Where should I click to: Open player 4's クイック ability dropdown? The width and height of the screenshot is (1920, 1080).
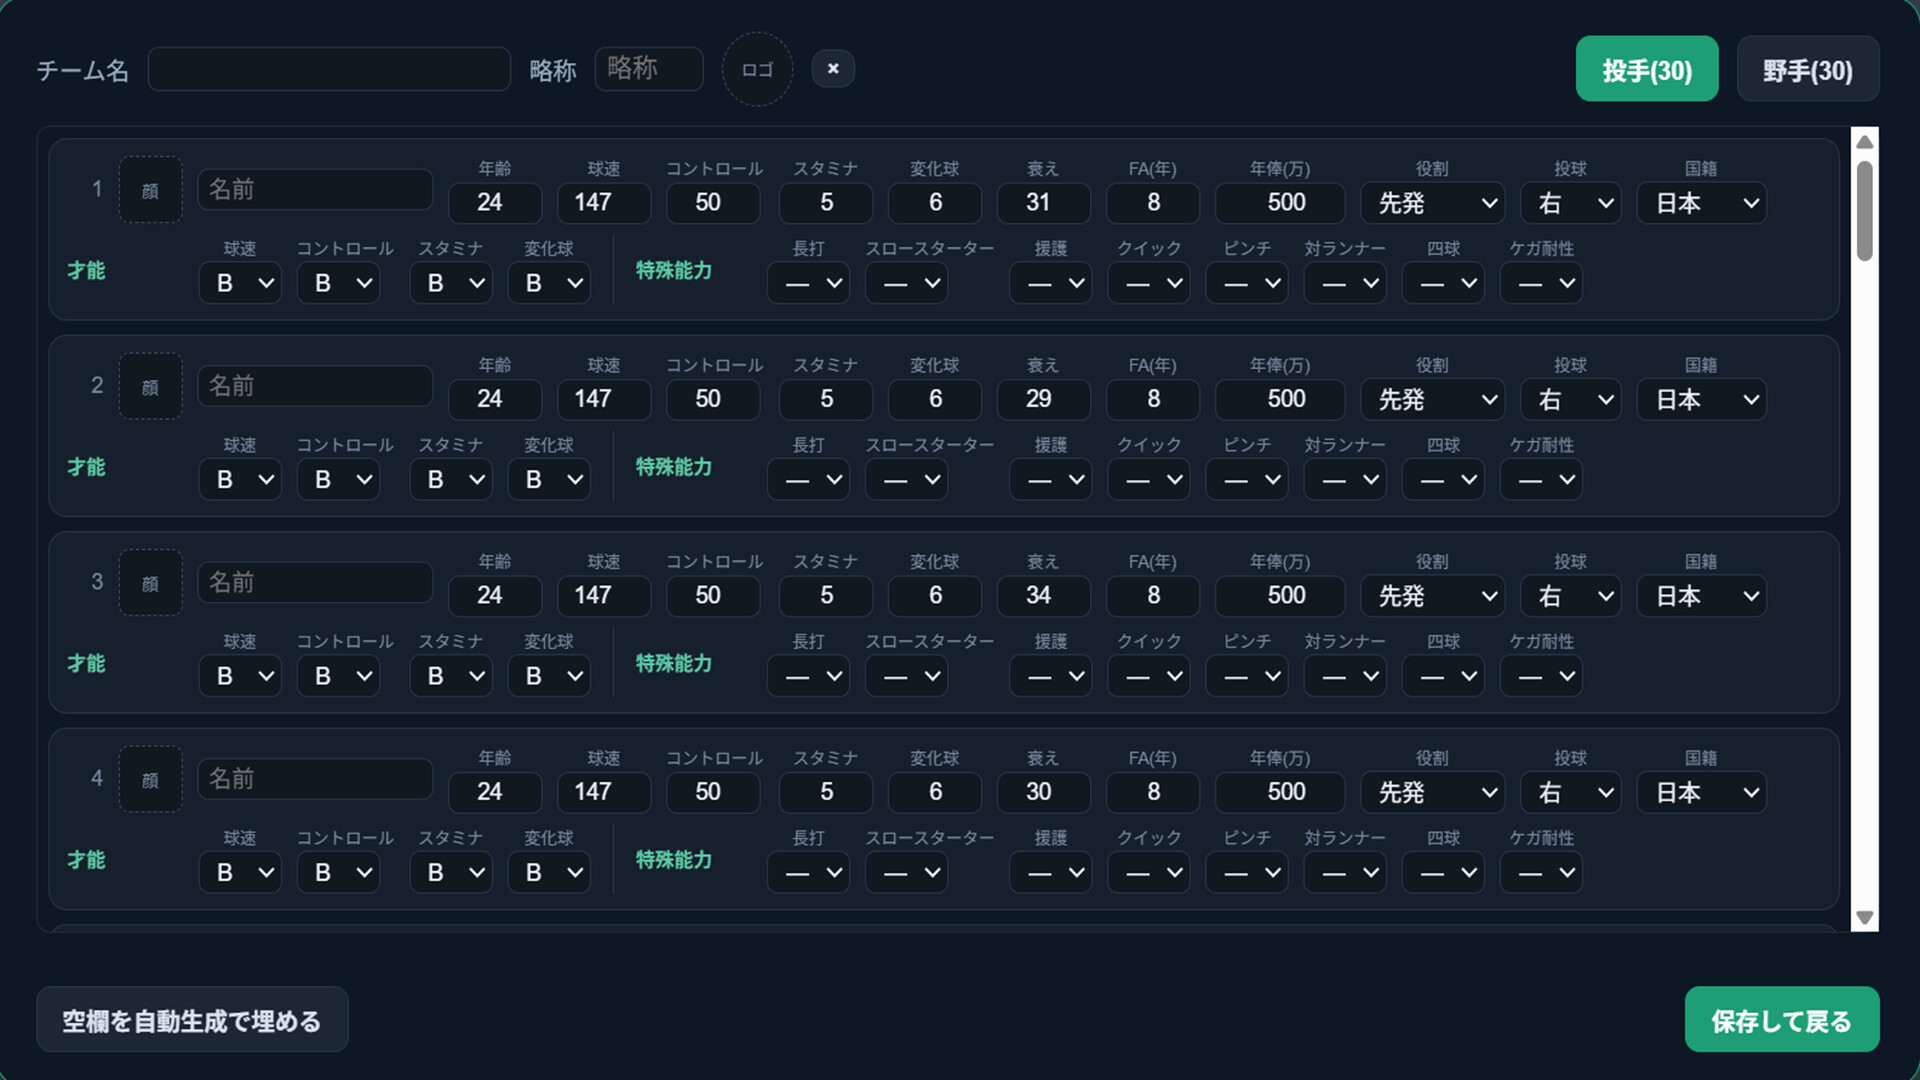(1149, 873)
